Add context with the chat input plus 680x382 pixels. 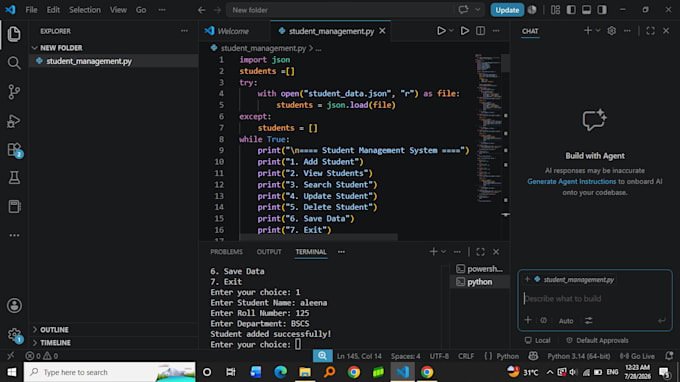528,320
